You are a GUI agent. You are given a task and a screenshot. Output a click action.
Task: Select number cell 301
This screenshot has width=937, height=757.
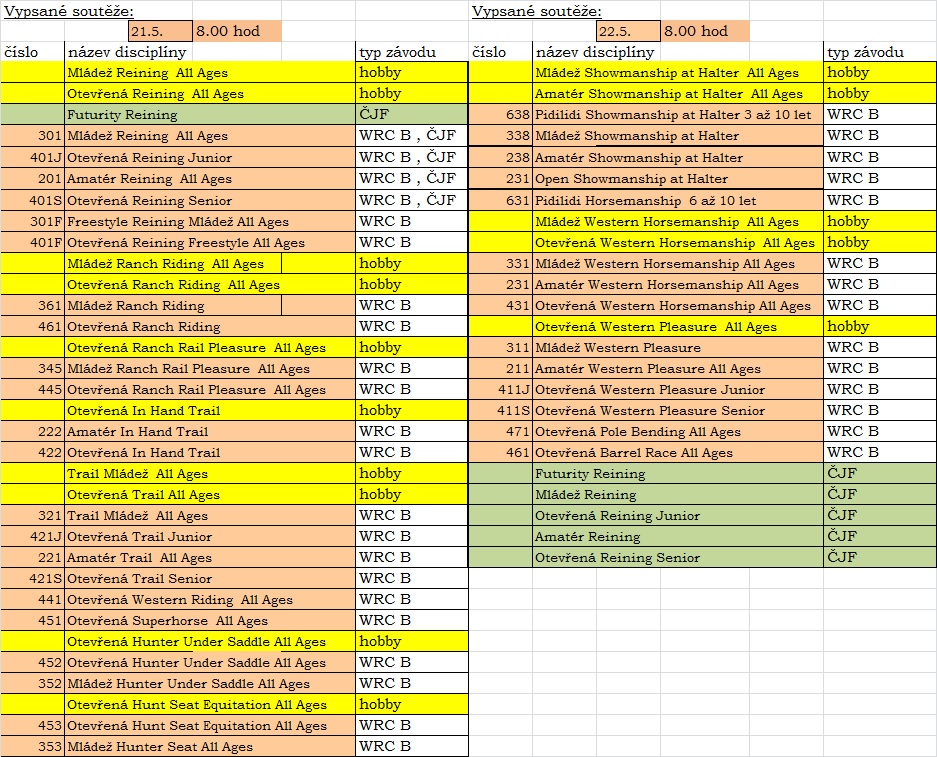point(33,136)
